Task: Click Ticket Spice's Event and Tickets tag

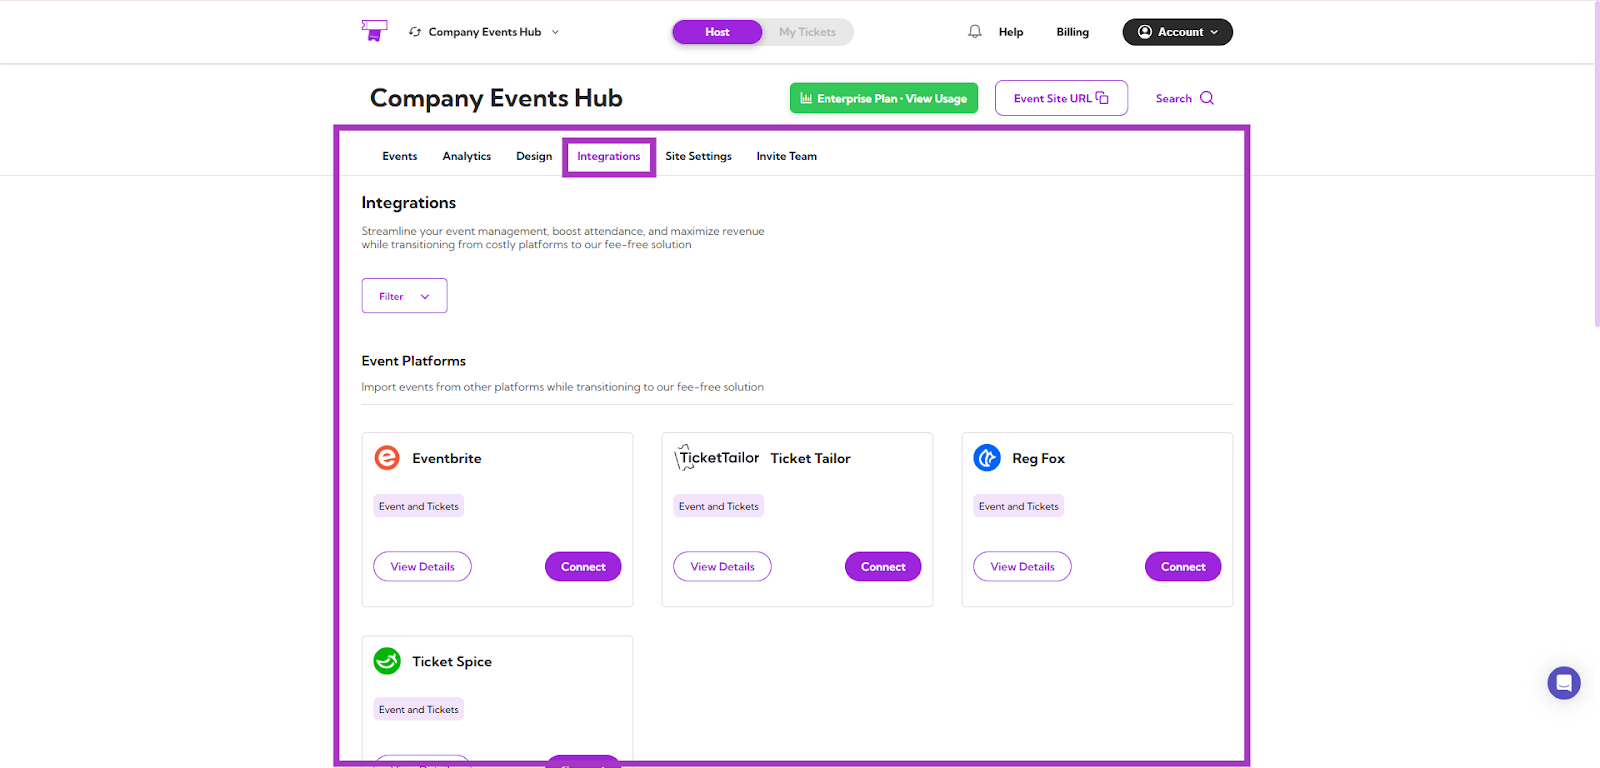Action: [419, 709]
